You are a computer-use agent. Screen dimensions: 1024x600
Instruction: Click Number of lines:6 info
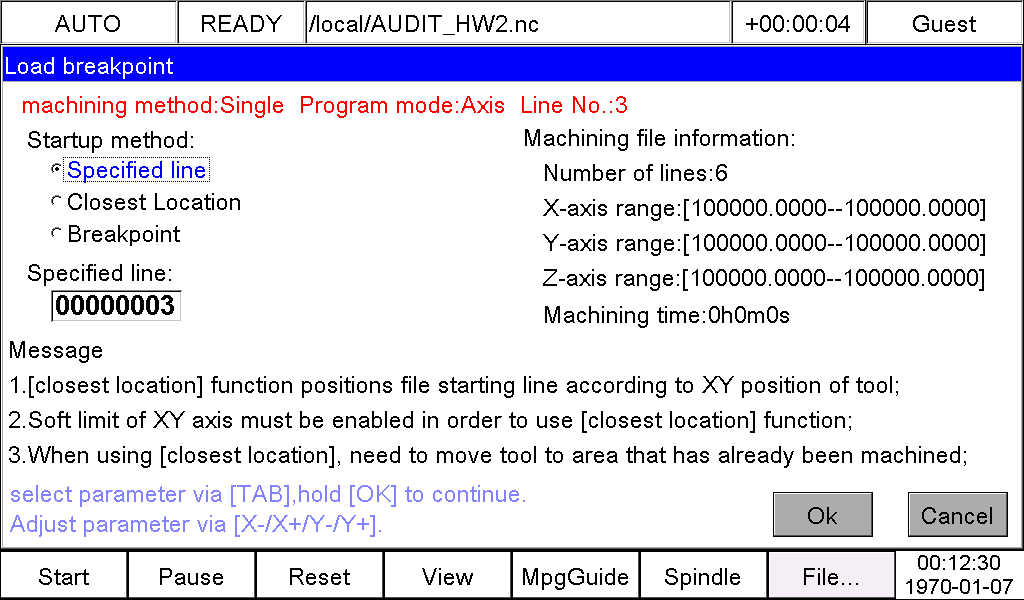(x=635, y=173)
